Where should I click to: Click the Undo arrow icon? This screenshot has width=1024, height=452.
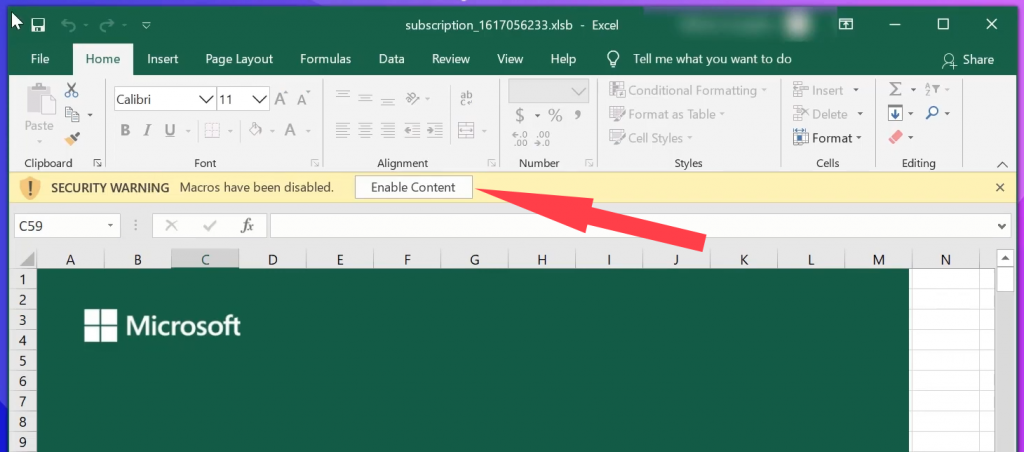click(69, 25)
